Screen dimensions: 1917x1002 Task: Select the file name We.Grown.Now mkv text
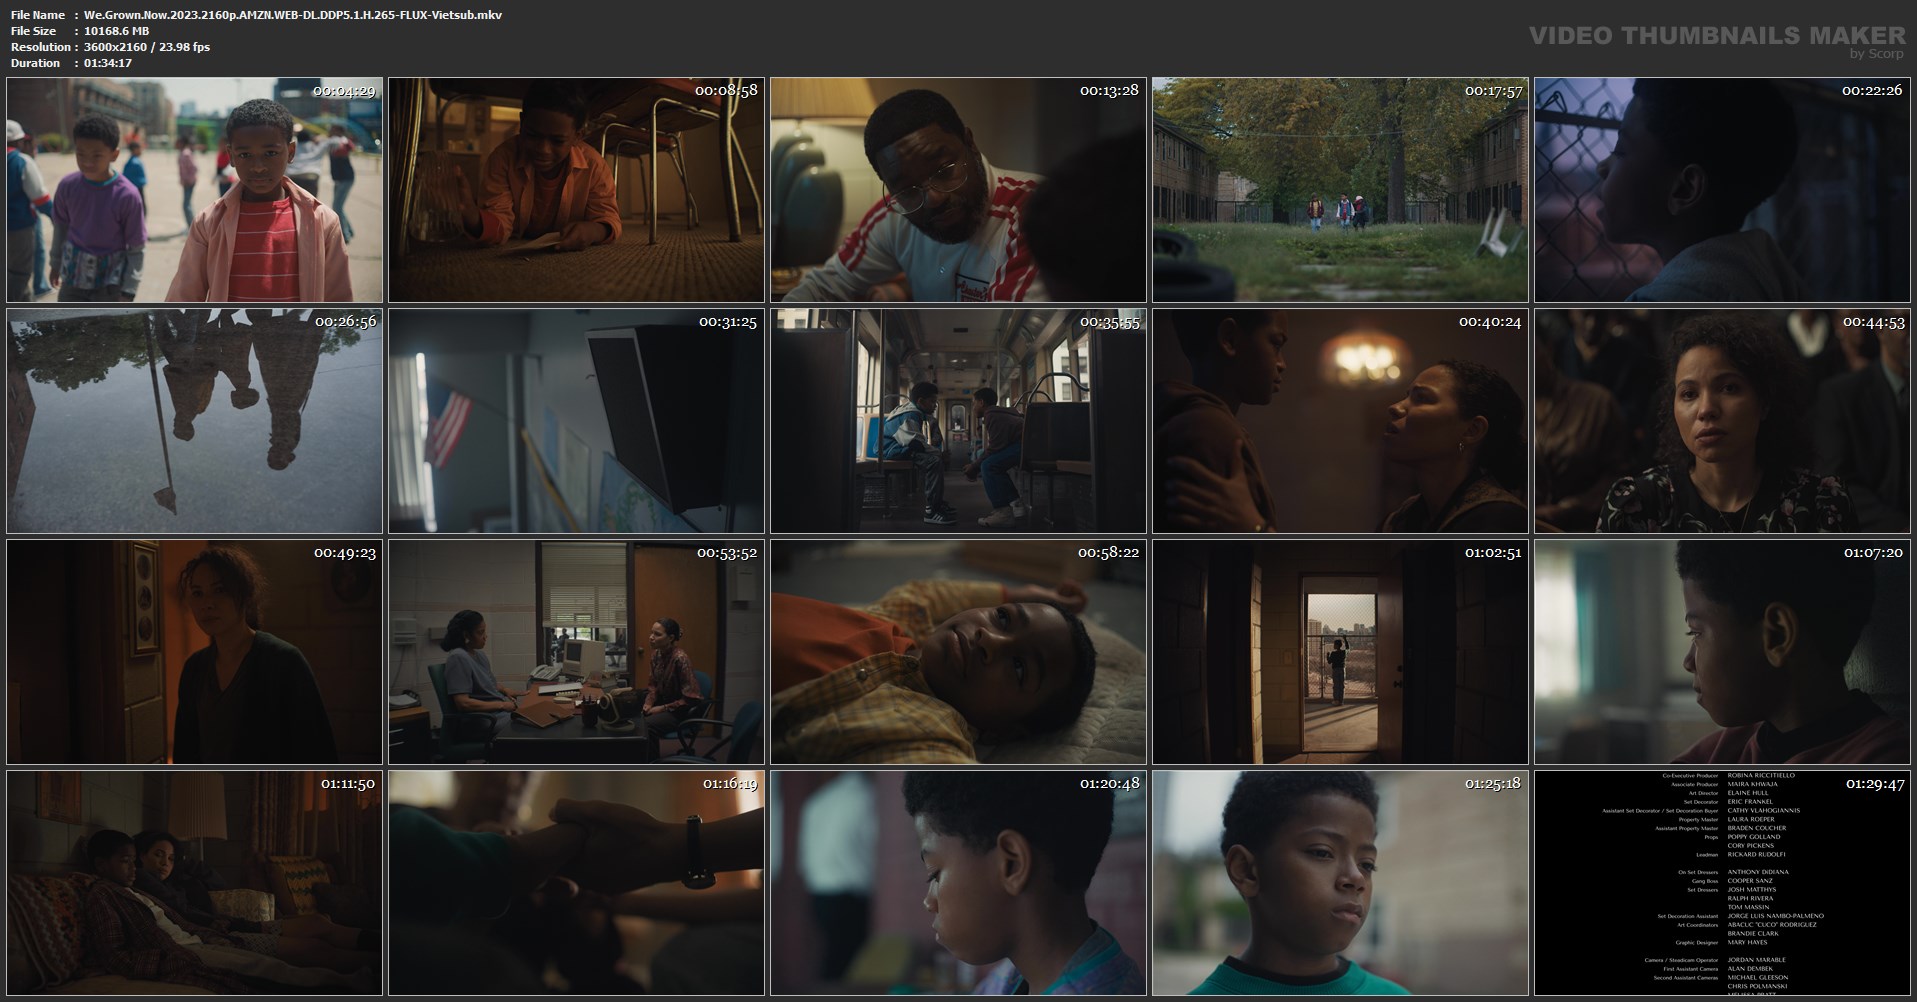tap(293, 15)
